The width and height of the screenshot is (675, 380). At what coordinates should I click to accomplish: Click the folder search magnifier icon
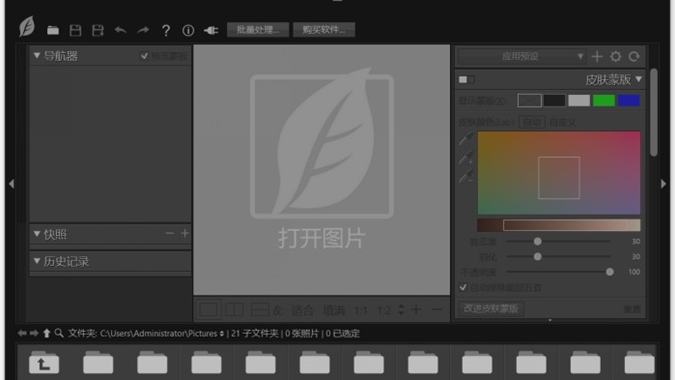point(59,333)
